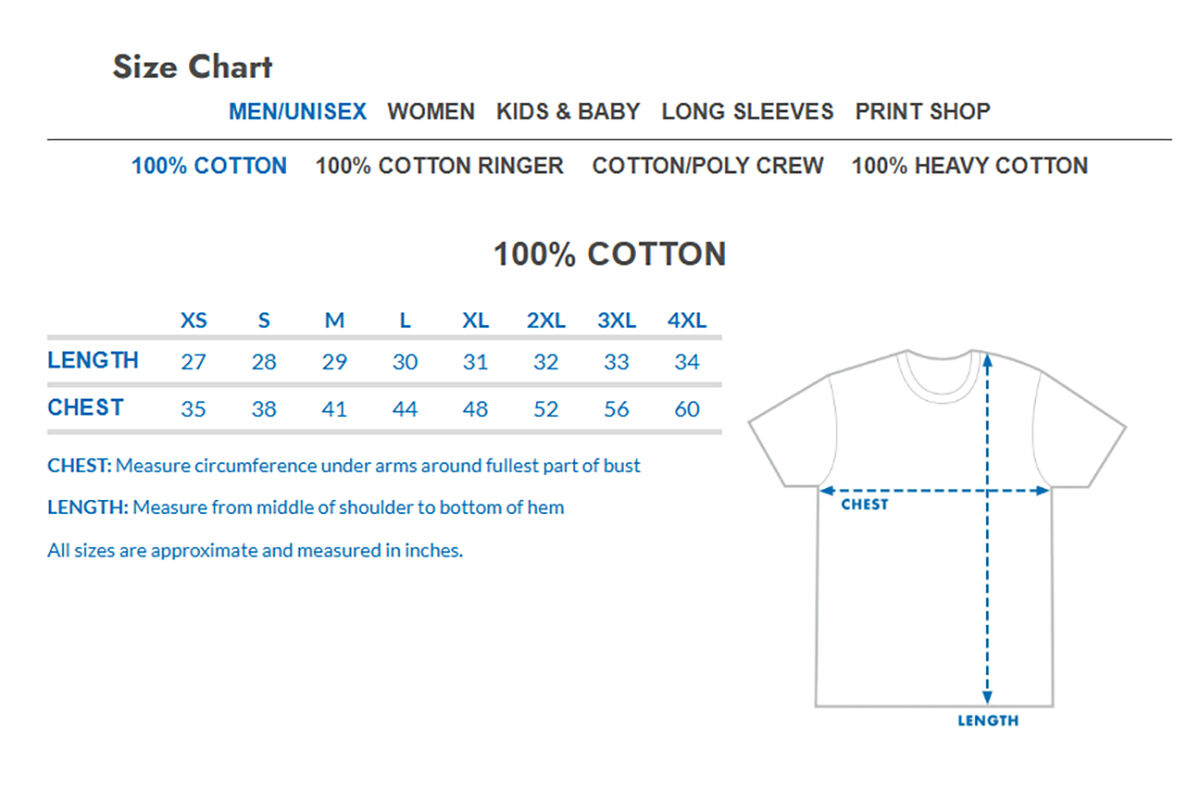Click the LENGTH label under shirt diagram
Screen dimensions: 1200x800
click(988, 721)
